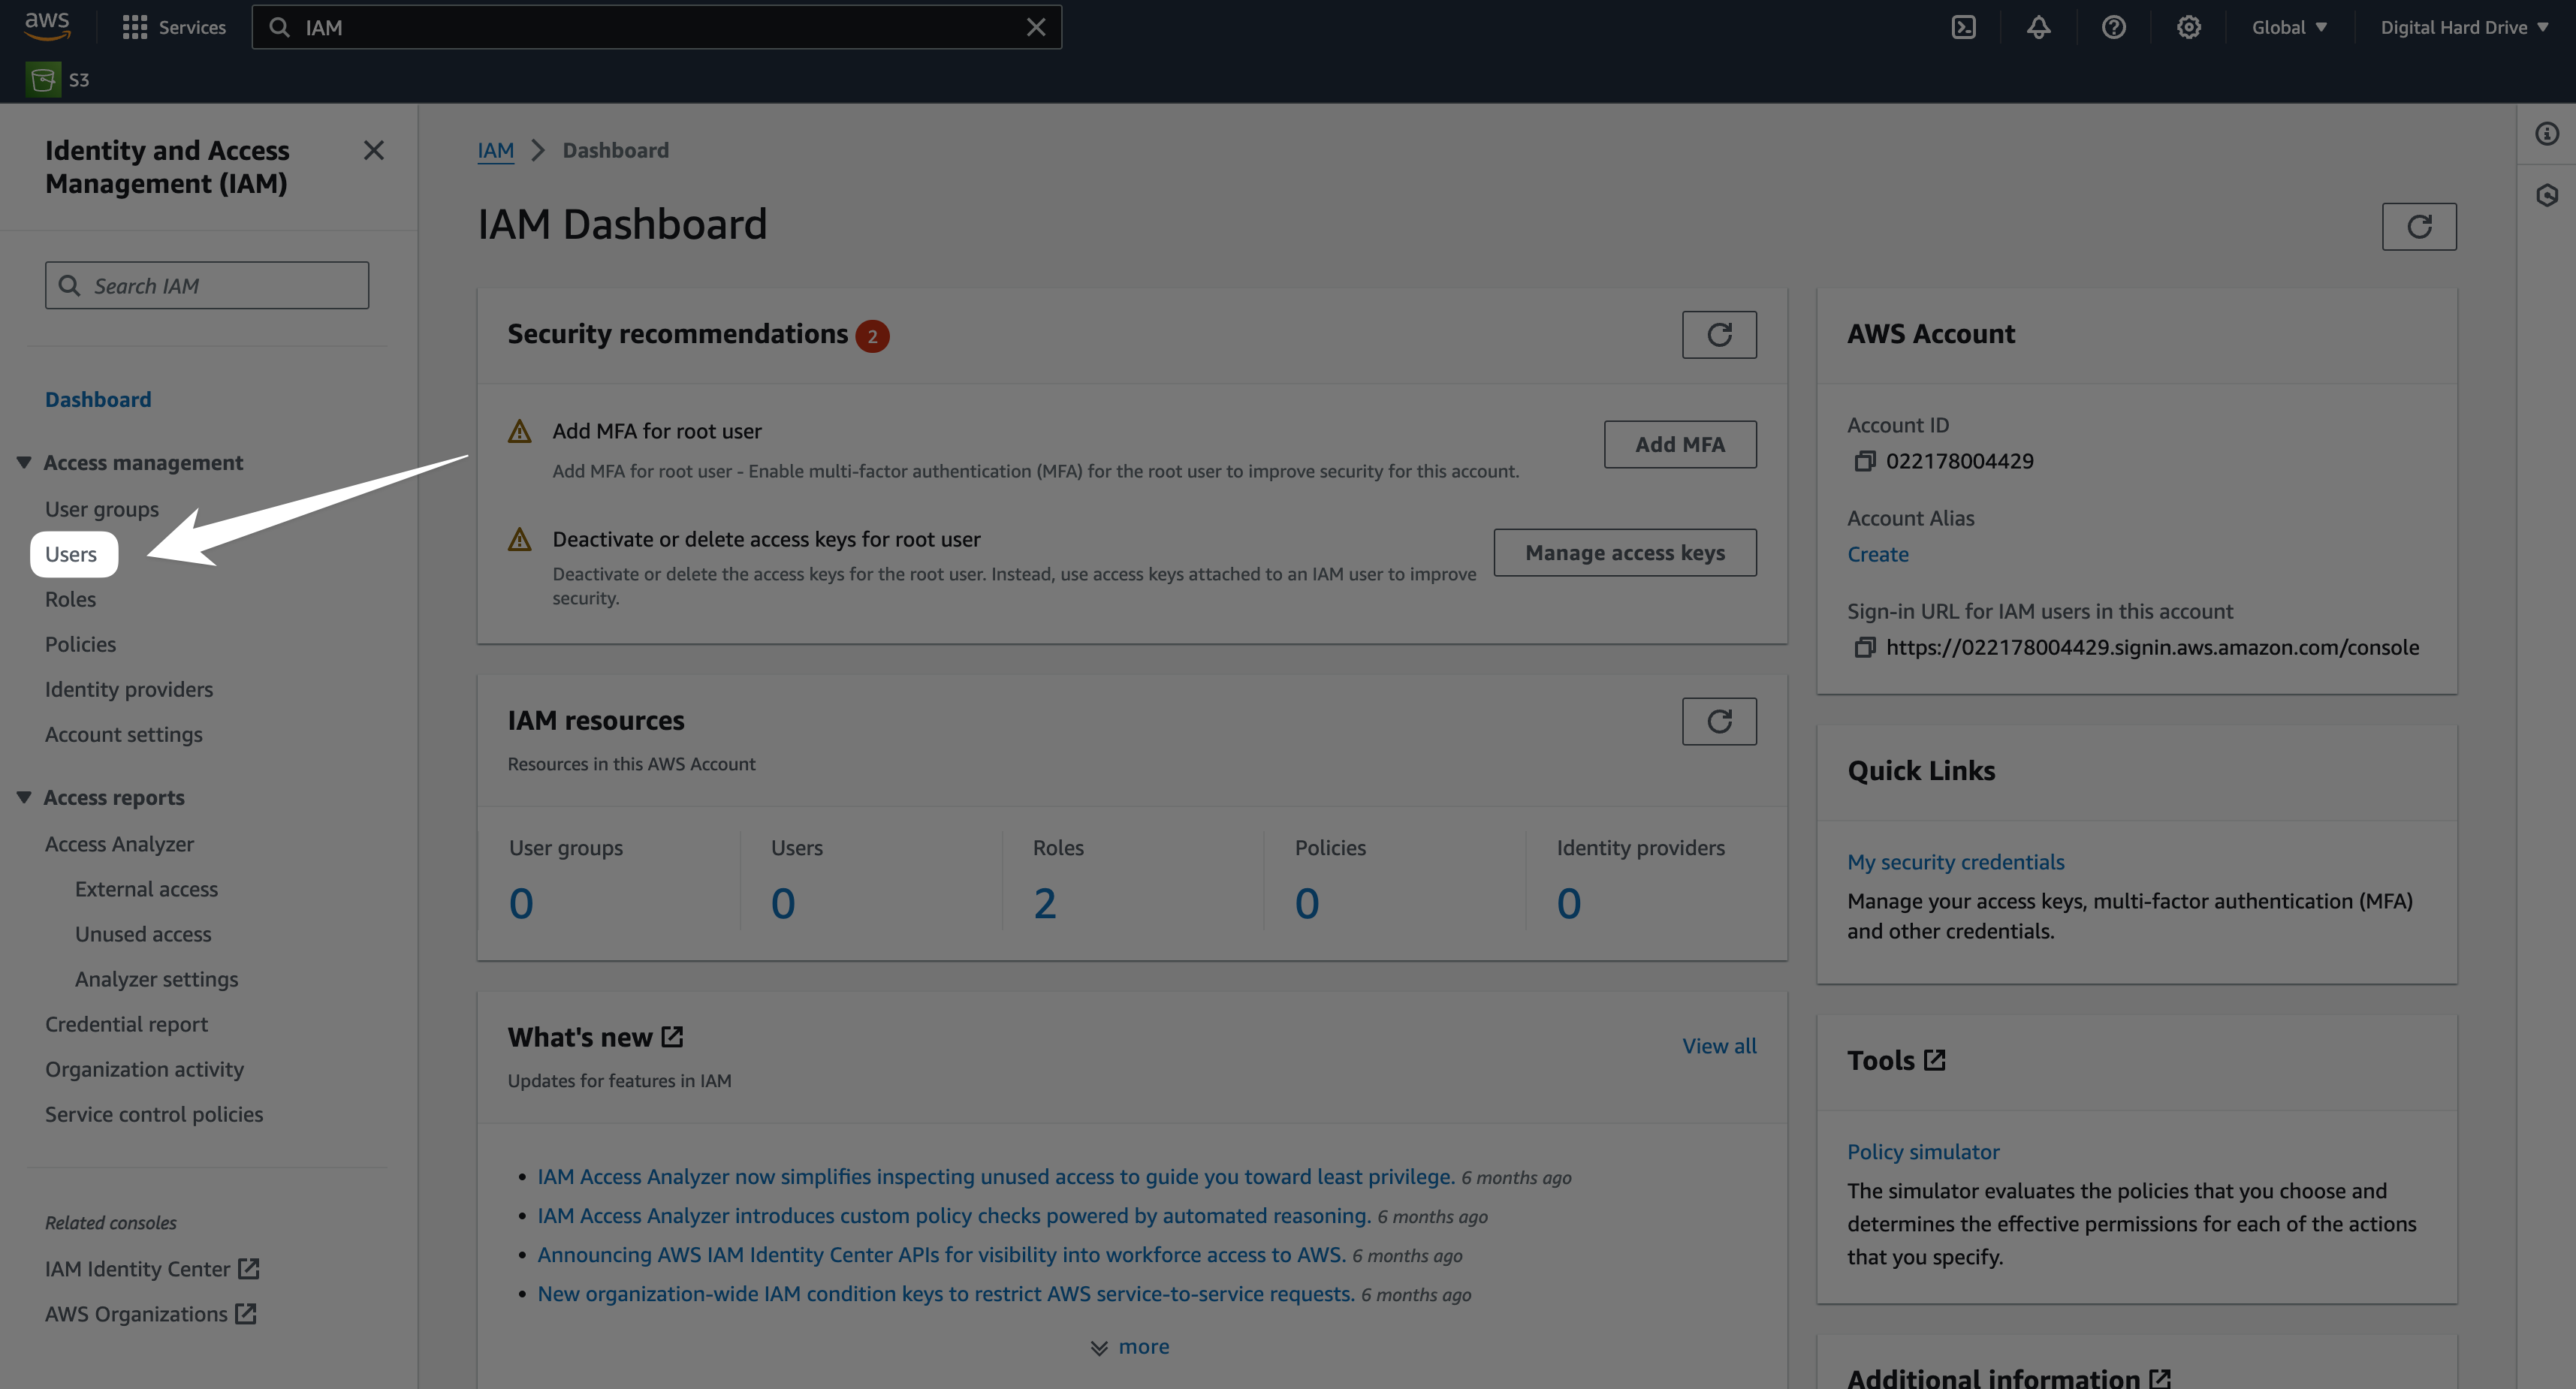Open the CloudShell terminal icon
Viewport: 2576px width, 1389px height.
pos(1963,27)
